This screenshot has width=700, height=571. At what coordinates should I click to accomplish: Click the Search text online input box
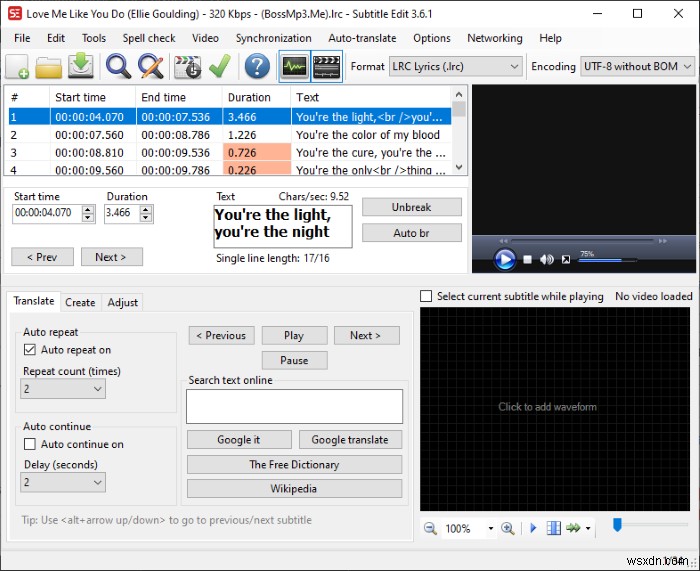click(x=294, y=406)
